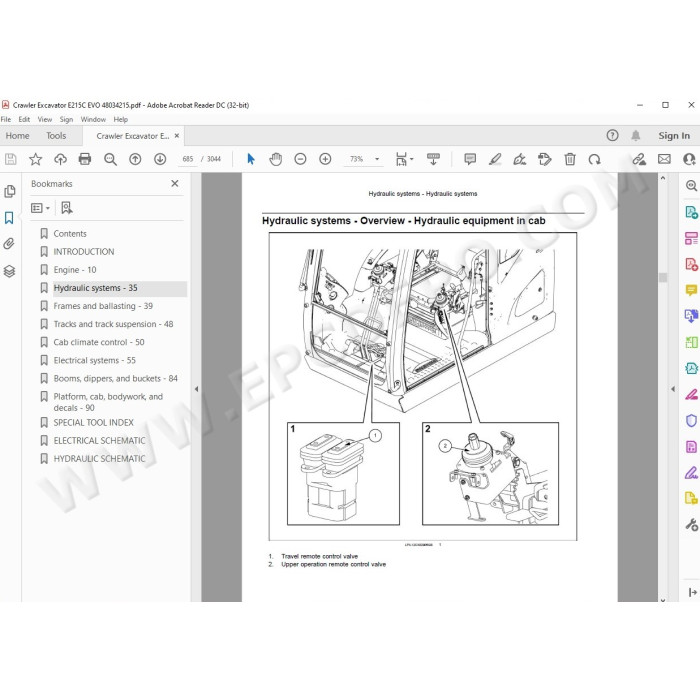Click the Sign In button
700x700 pixels.
[674, 136]
